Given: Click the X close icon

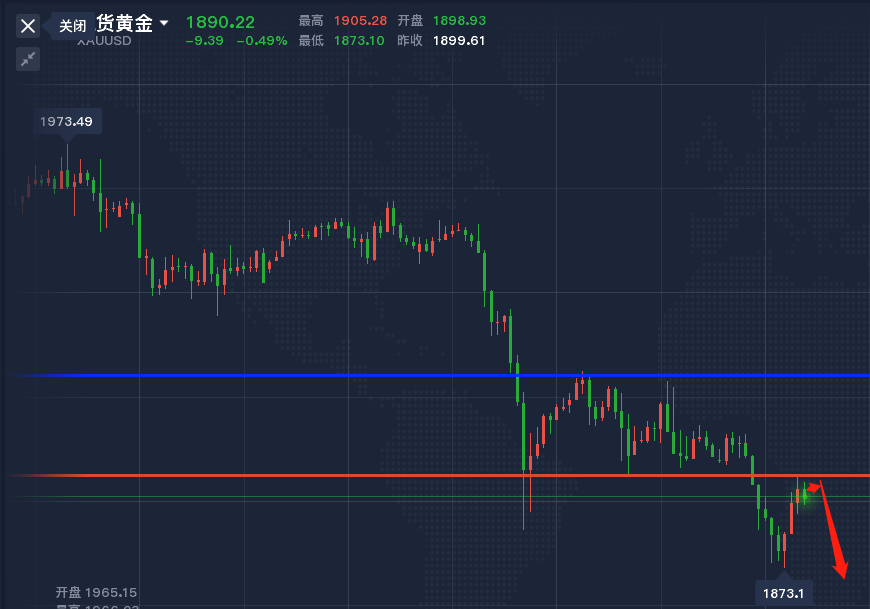Looking at the screenshot, I should pos(28,26).
